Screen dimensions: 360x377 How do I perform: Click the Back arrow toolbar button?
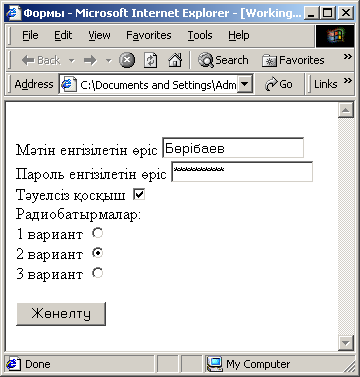point(41,60)
